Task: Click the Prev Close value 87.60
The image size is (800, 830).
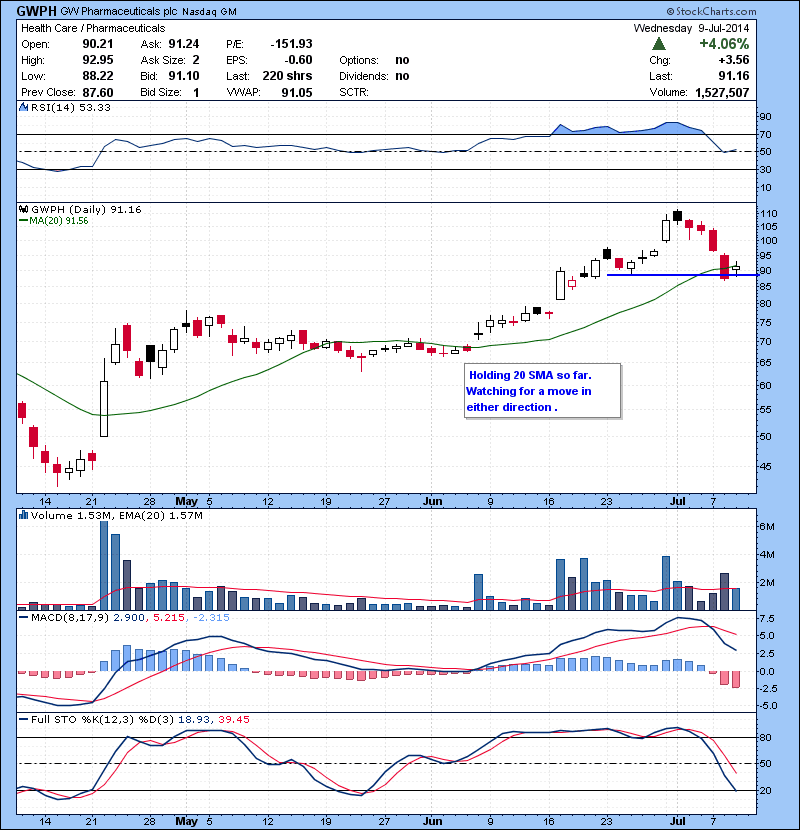Action: click(x=98, y=93)
